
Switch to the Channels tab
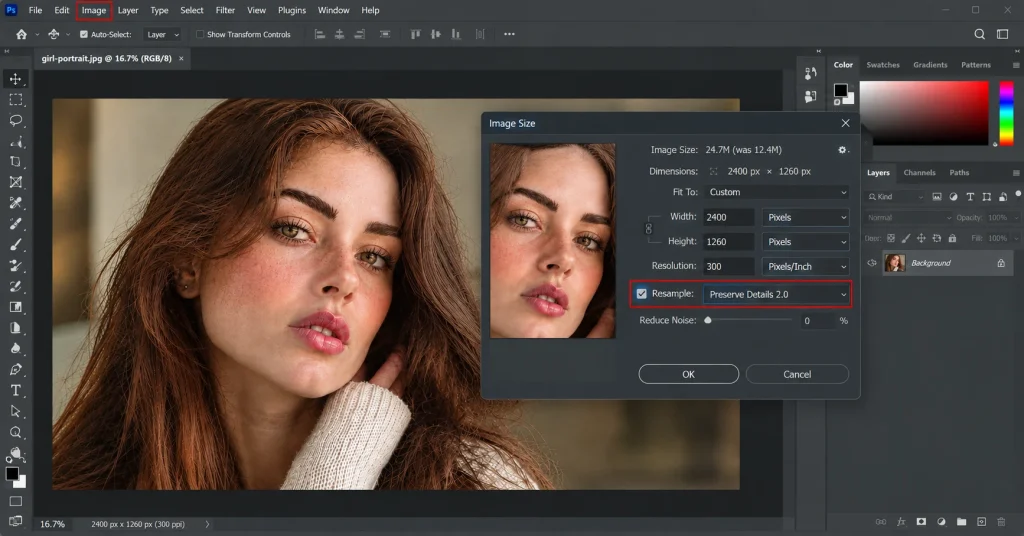(x=920, y=172)
